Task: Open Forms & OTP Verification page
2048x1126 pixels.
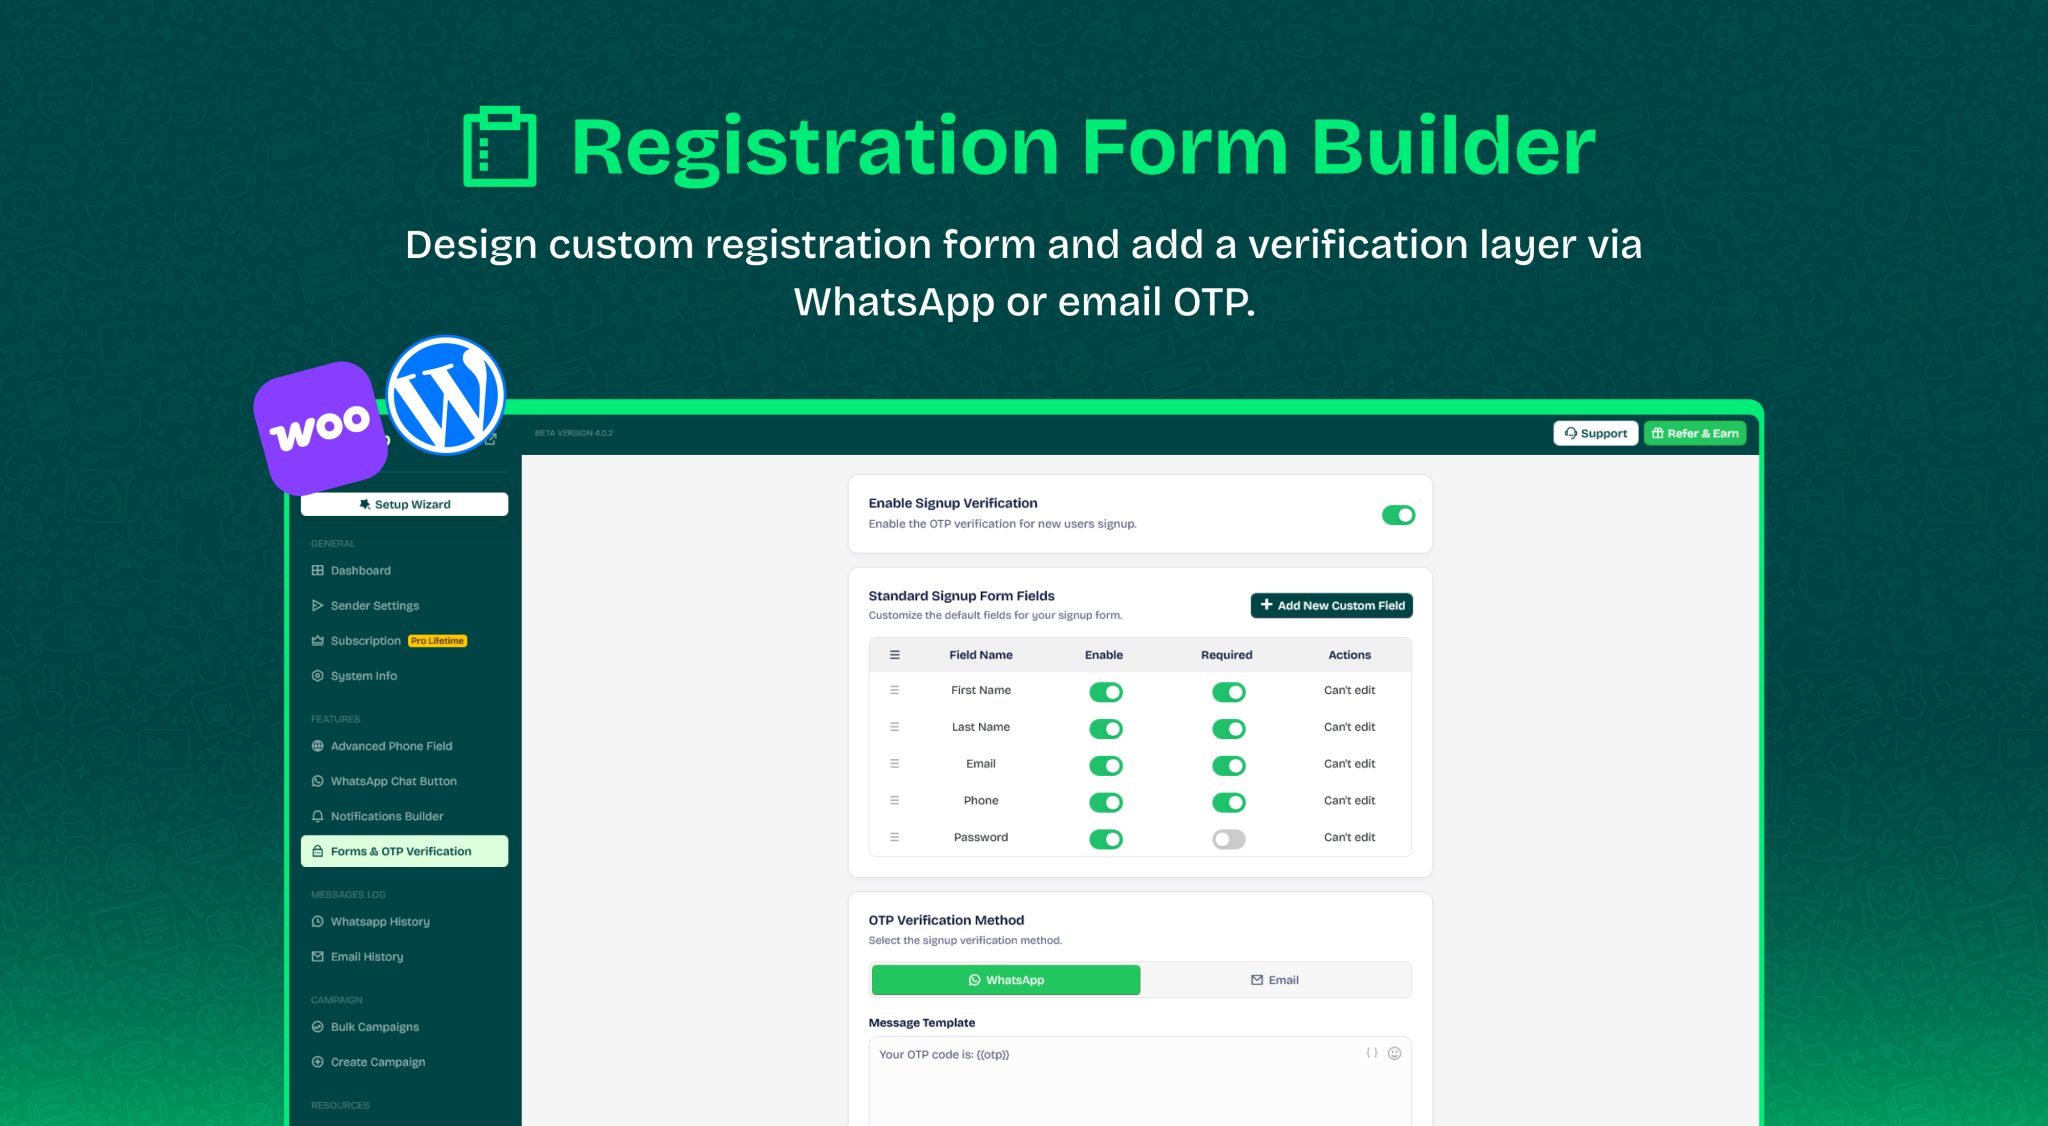Action: point(401,851)
